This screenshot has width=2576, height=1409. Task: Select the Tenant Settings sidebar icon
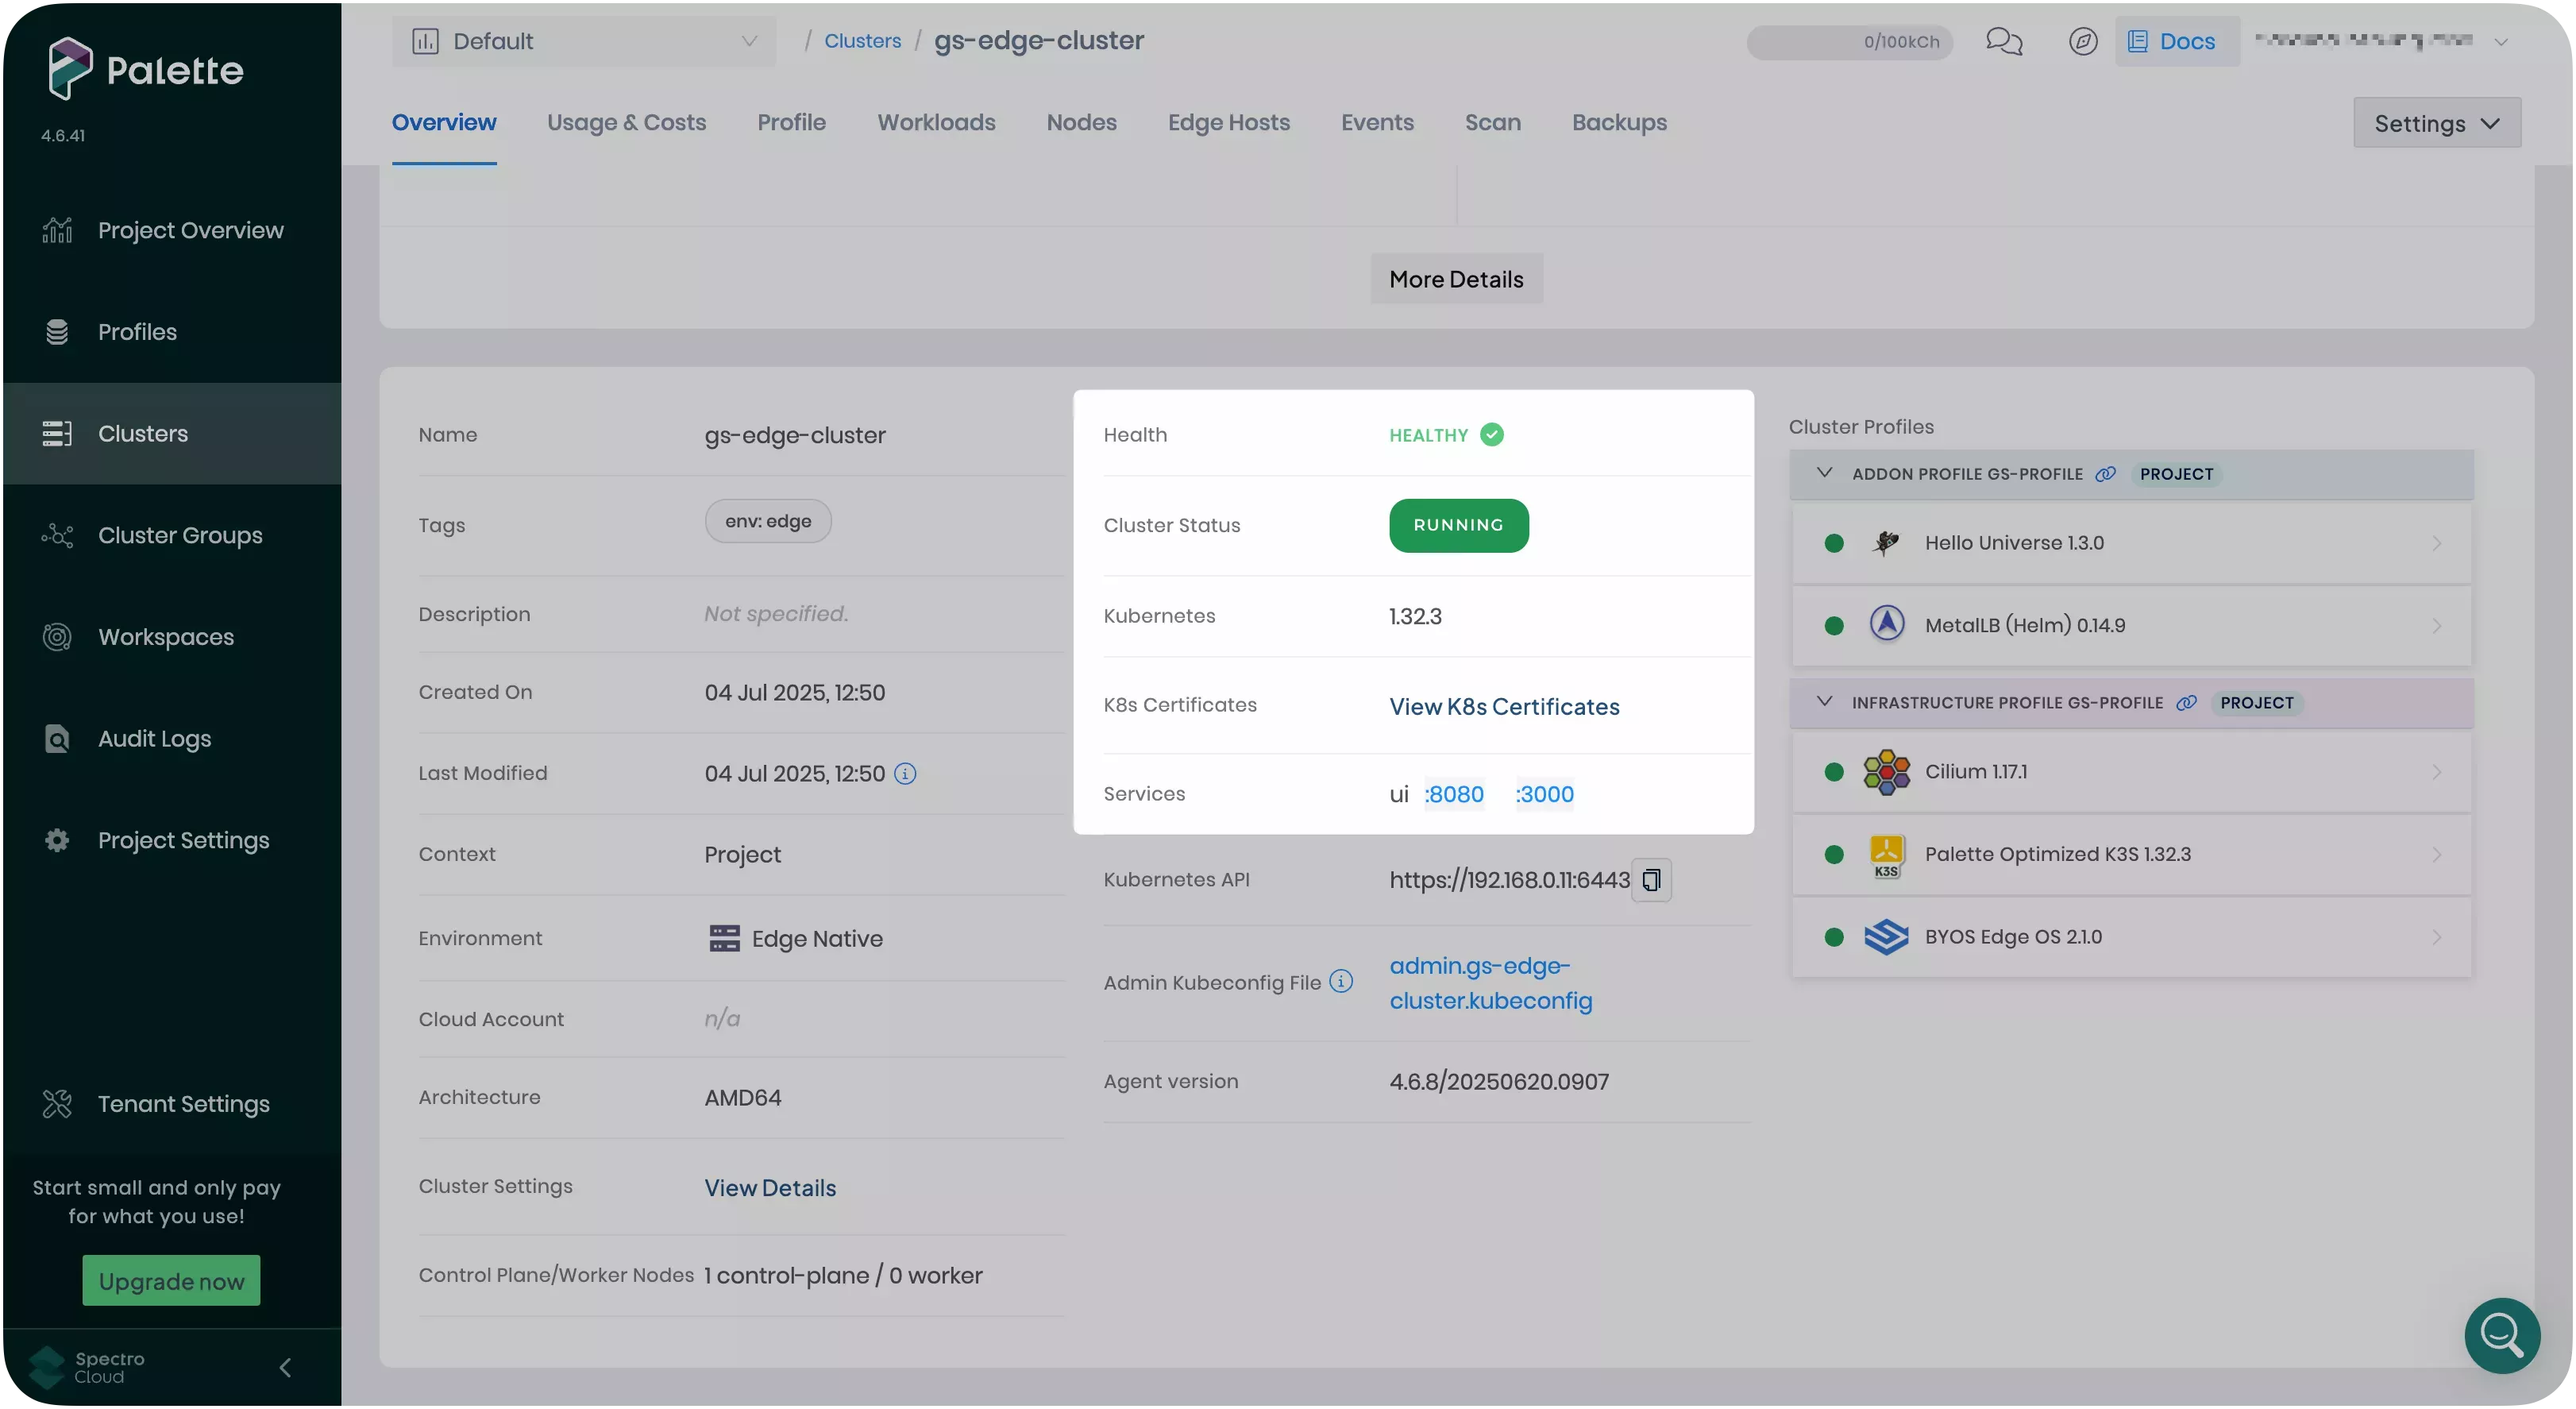click(57, 1103)
